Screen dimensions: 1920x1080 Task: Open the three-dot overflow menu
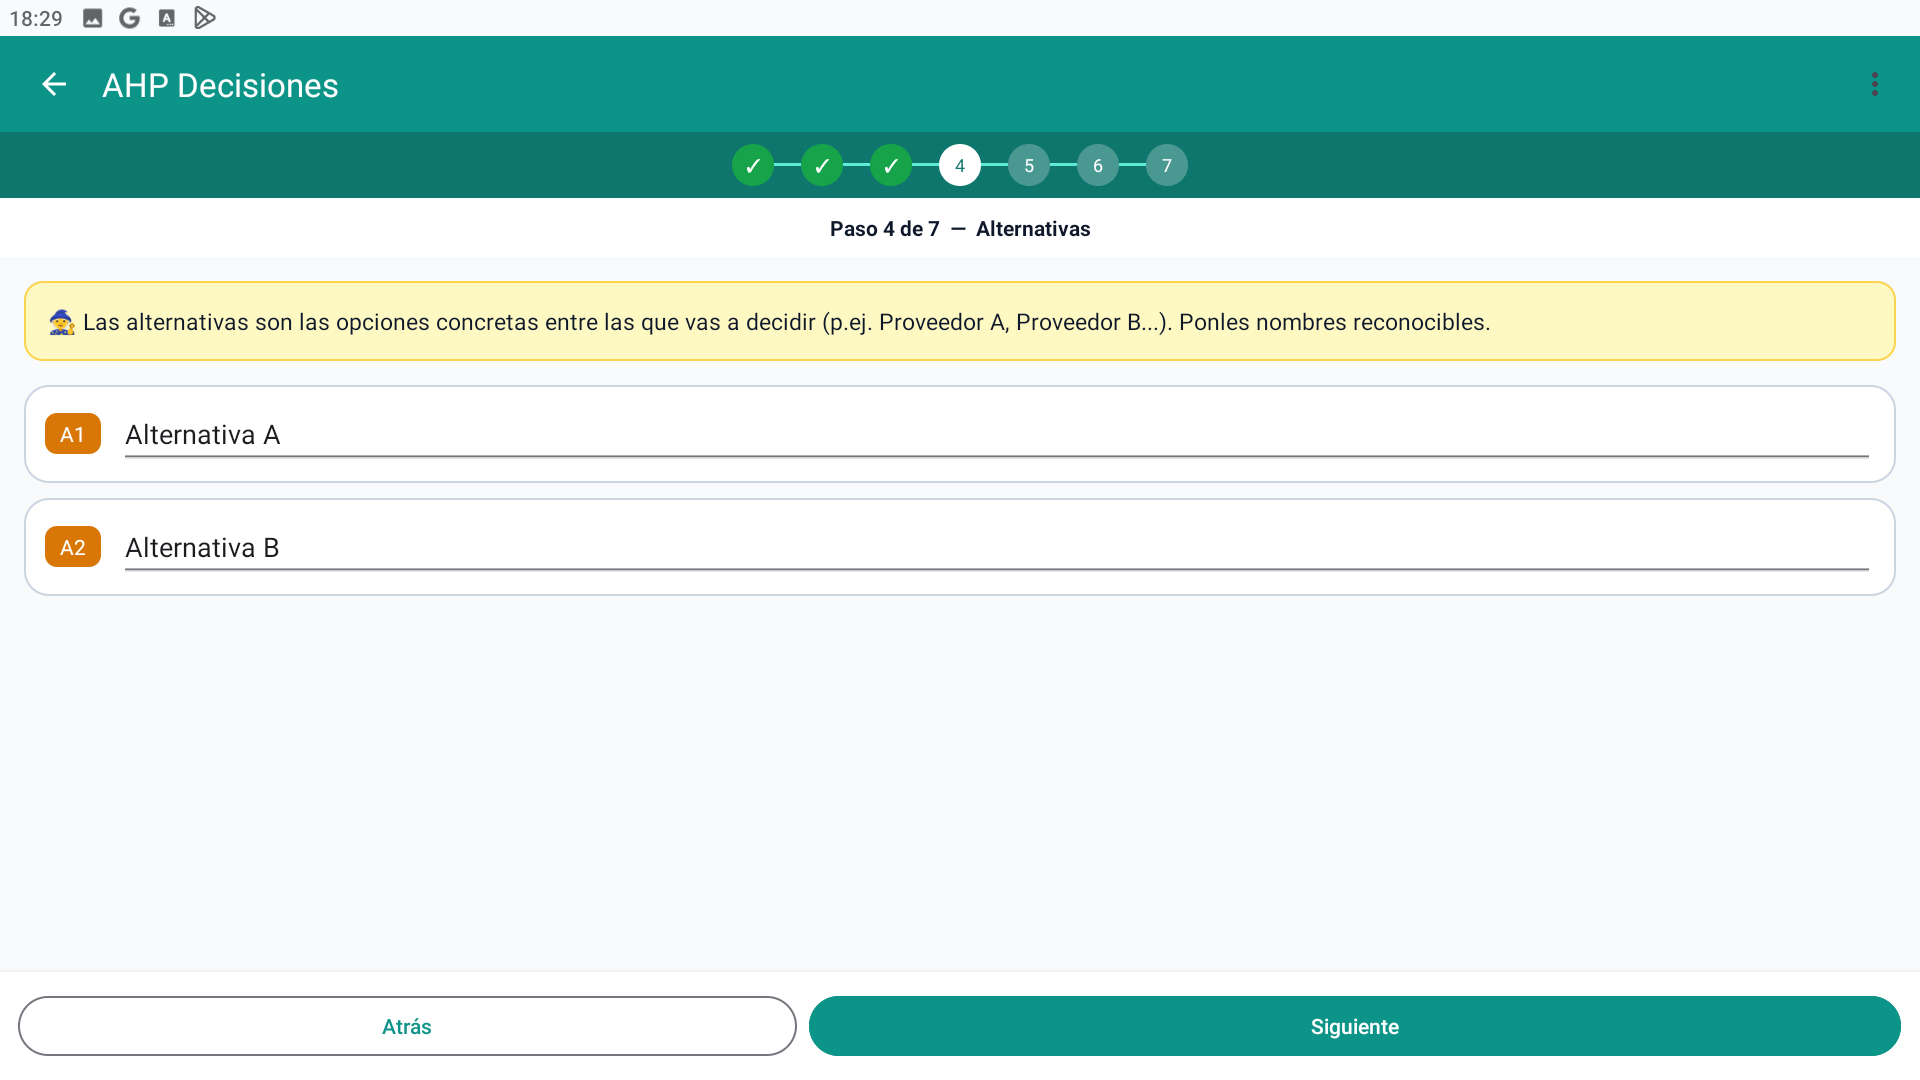click(1875, 85)
